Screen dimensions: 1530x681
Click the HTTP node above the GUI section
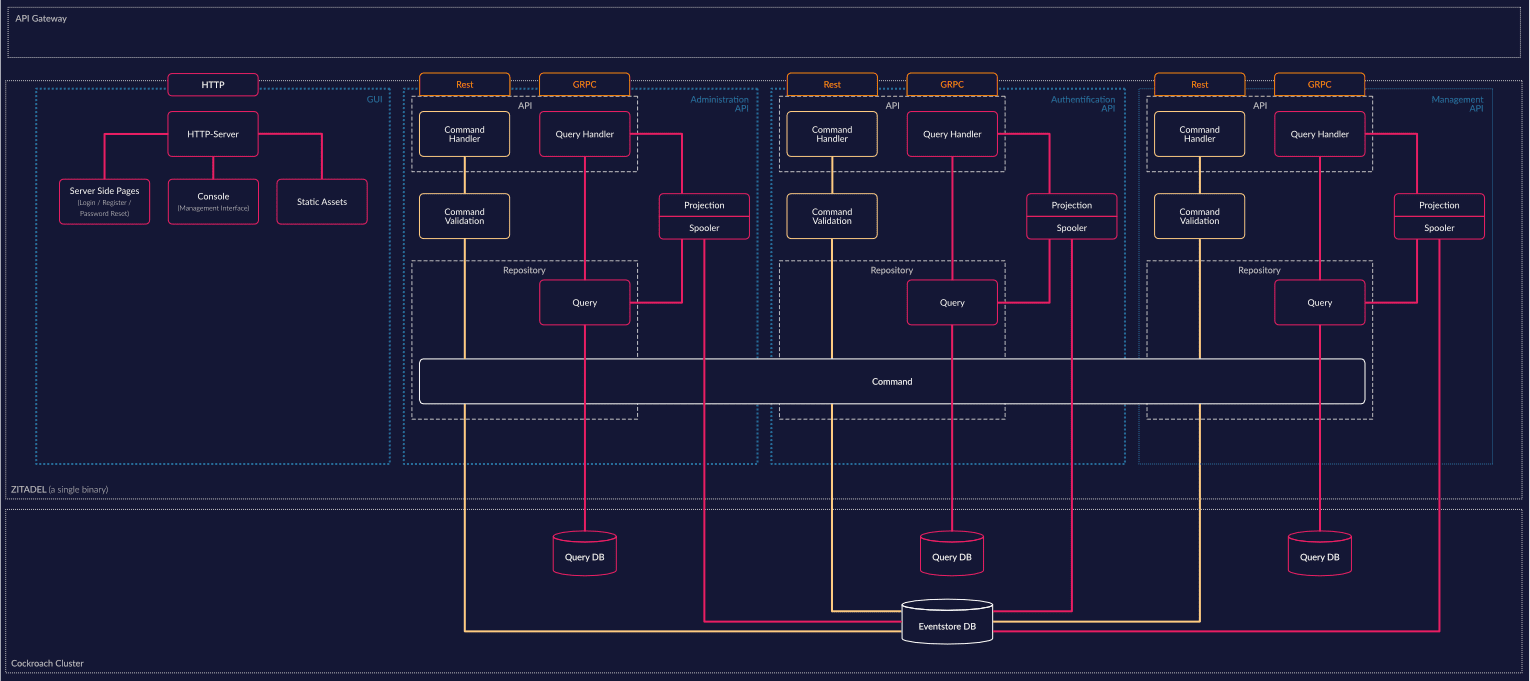(x=213, y=84)
